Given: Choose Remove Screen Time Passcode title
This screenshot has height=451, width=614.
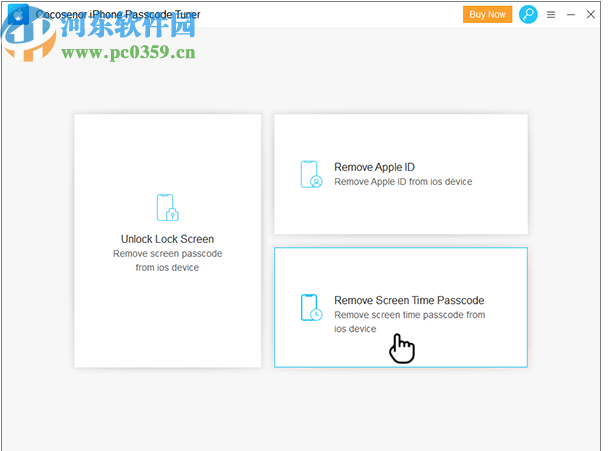Looking at the screenshot, I should pos(409,300).
